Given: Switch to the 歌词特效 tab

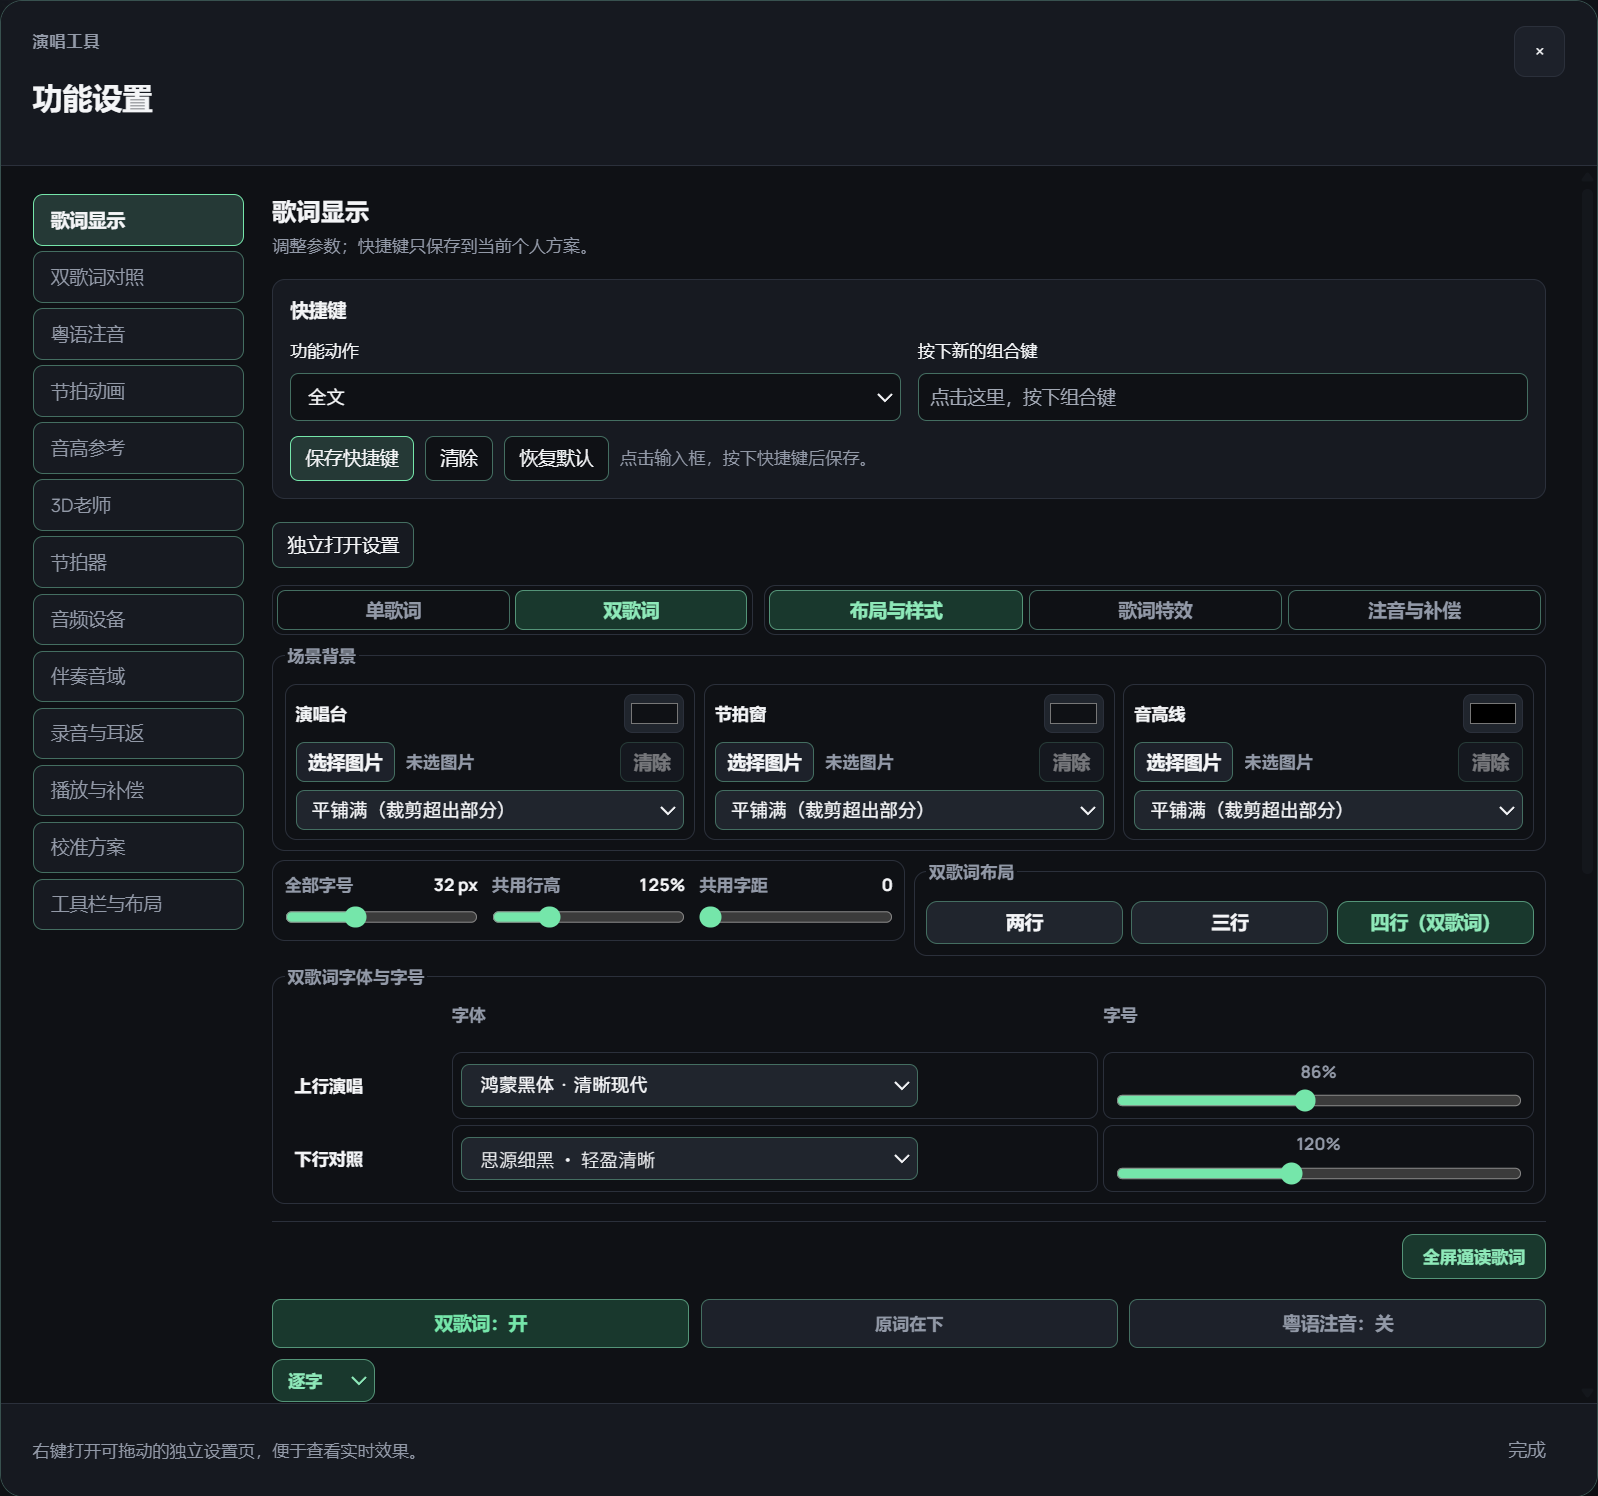Looking at the screenshot, I should point(1155,610).
